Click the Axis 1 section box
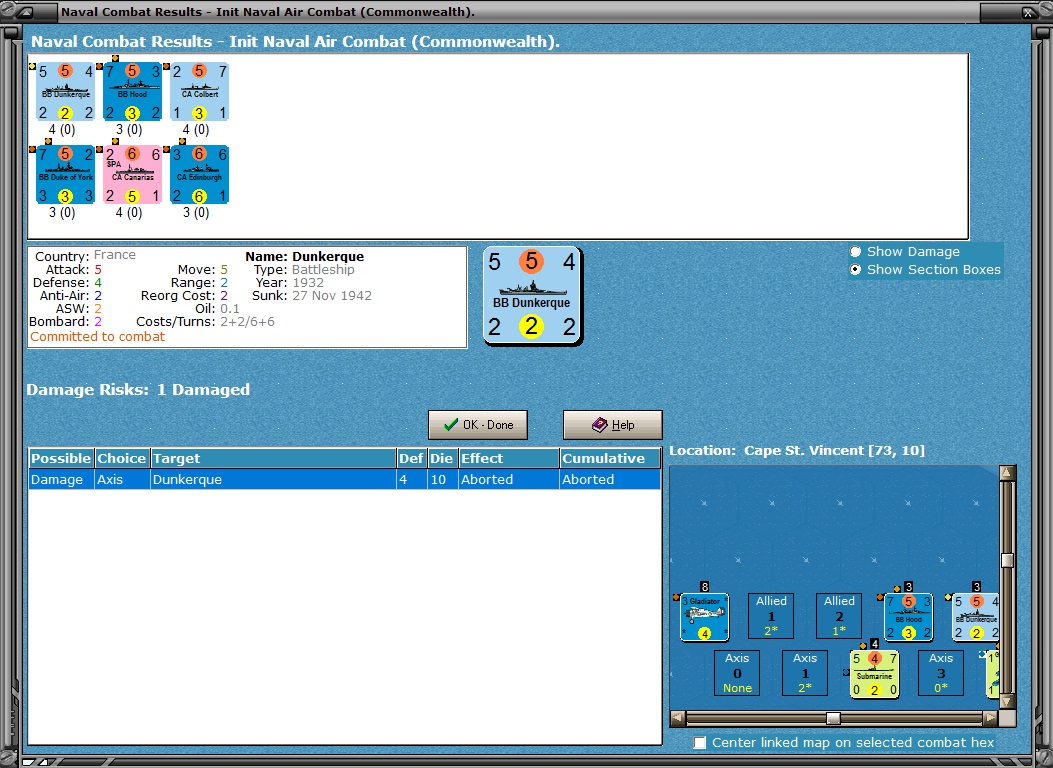Screen dimensions: 1053x768 click(x=805, y=673)
